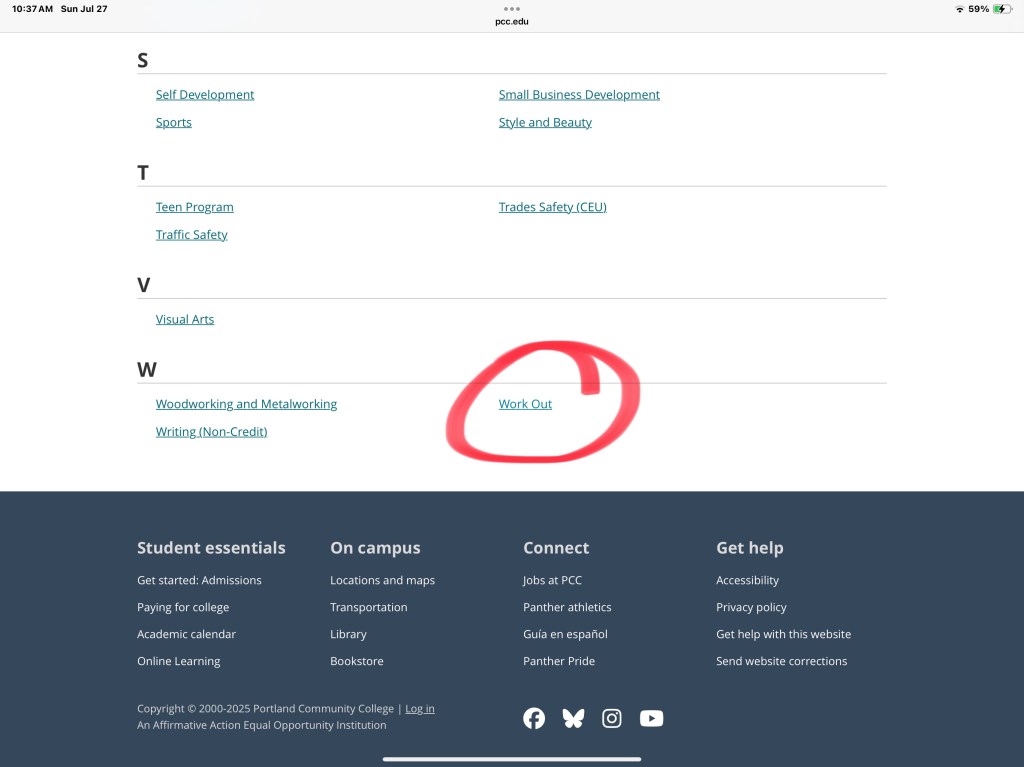The height and width of the screenshot is (767, 1024).
Task: Tap the pcc.edu address bar
Action: coord(512,21)
